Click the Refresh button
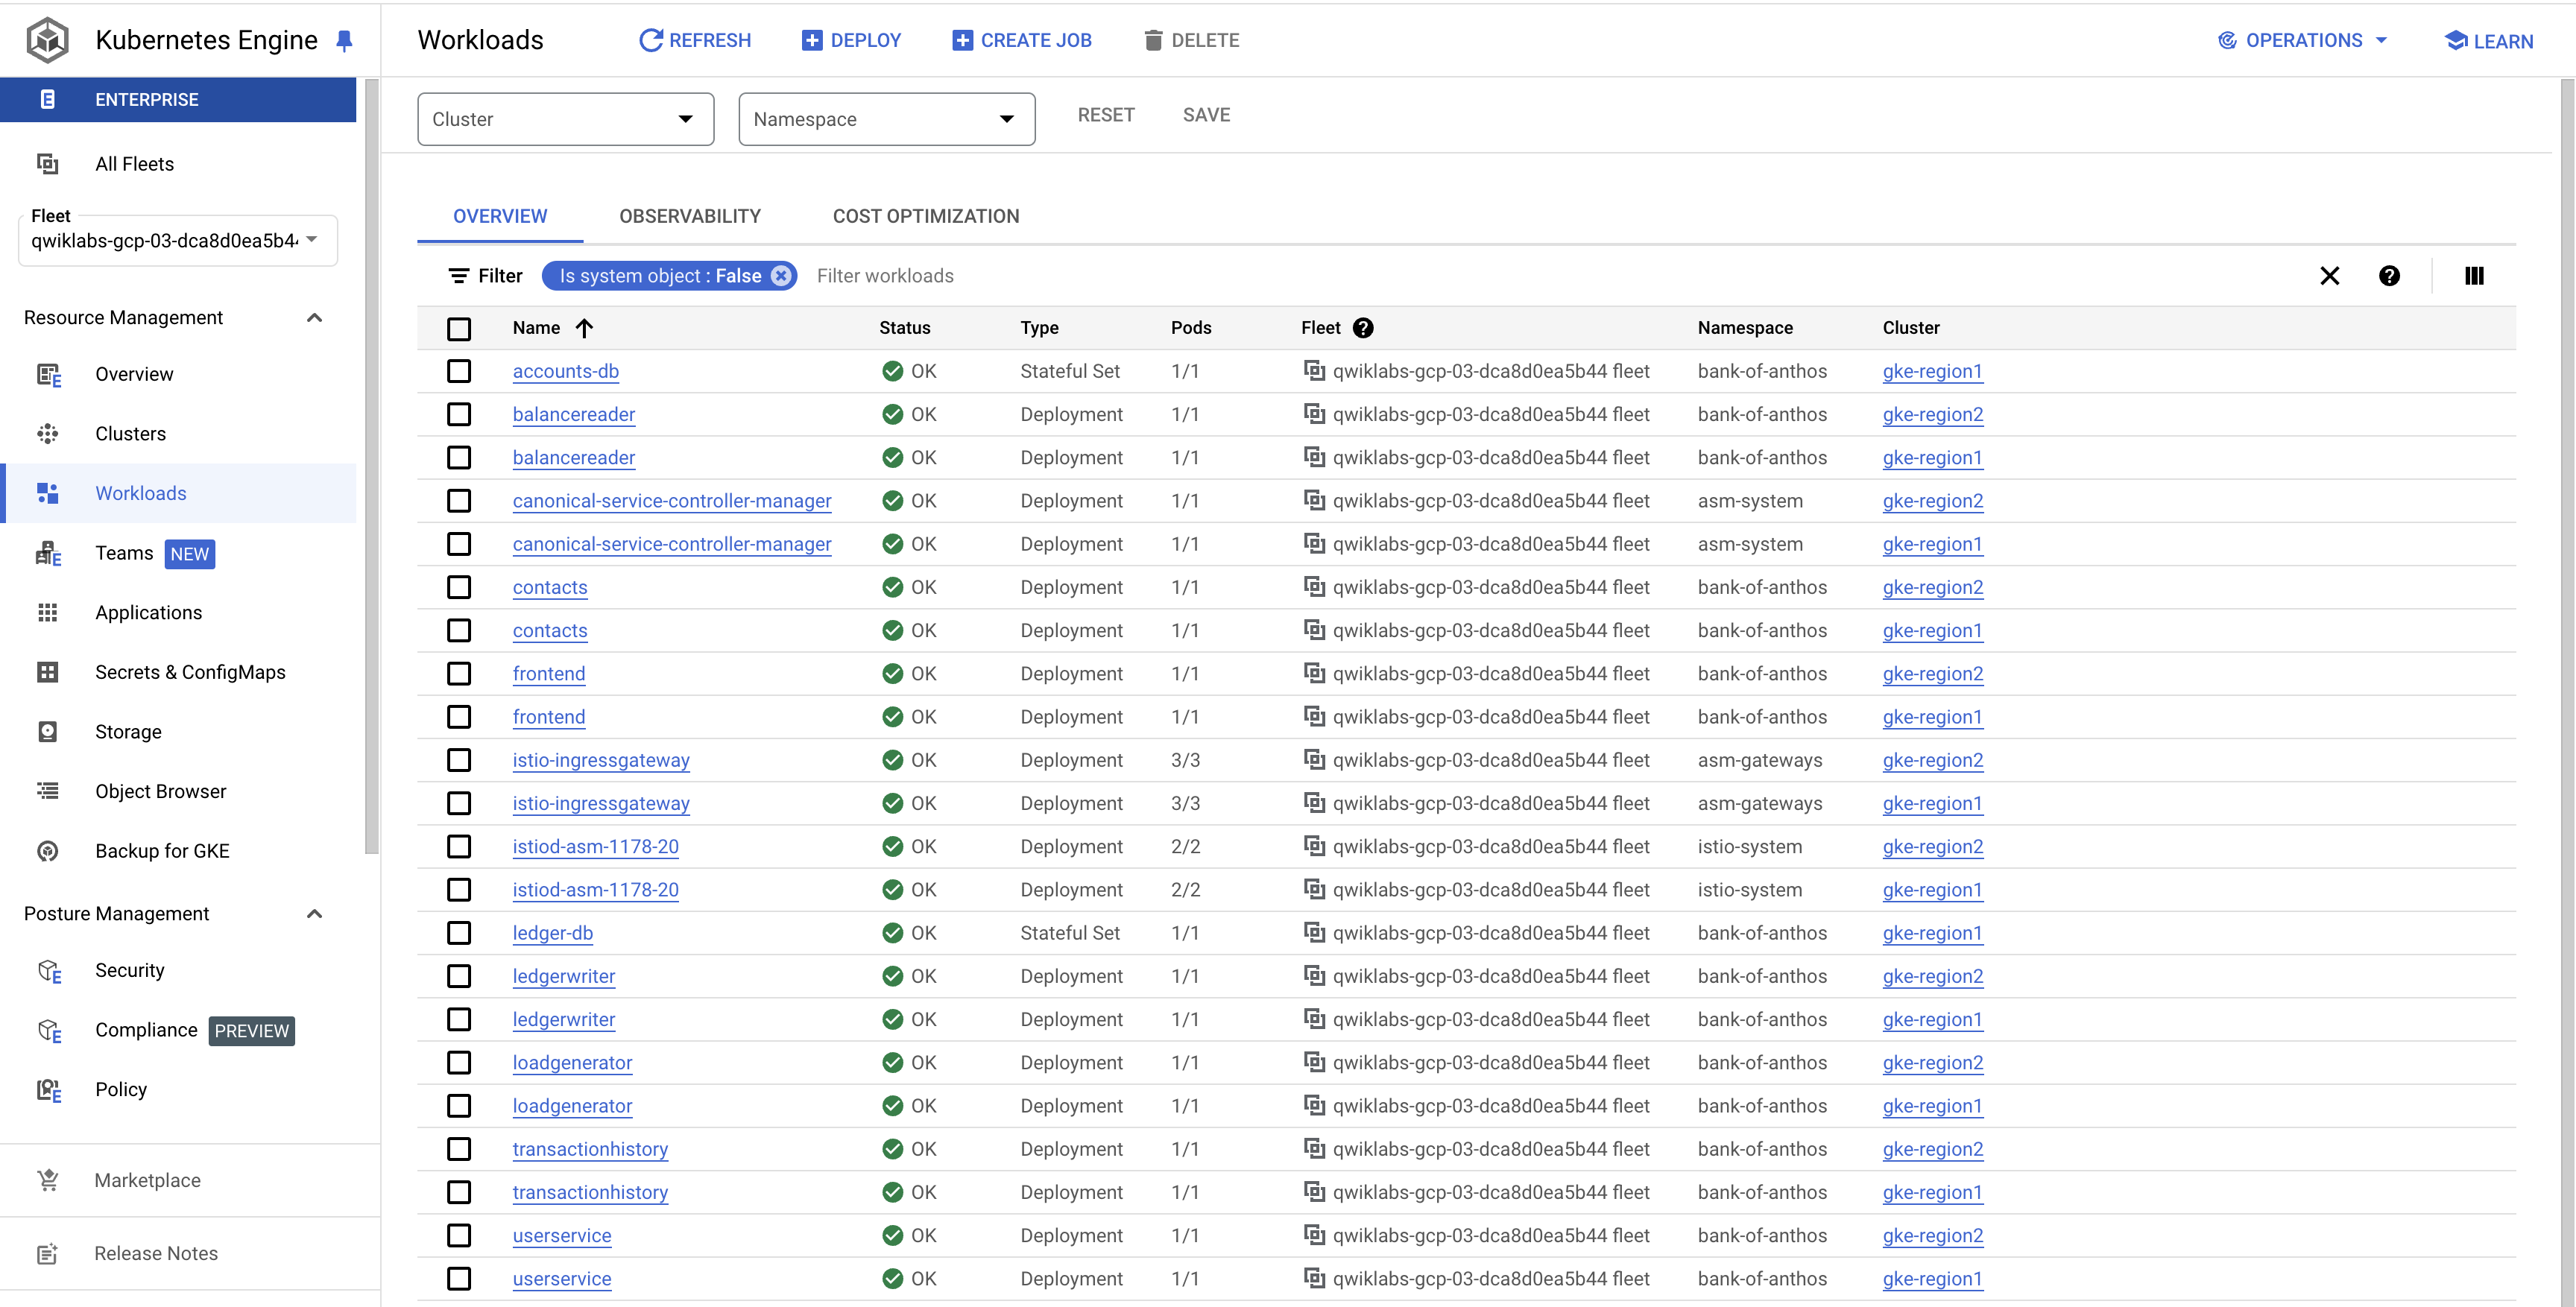 tap(695, 40)
